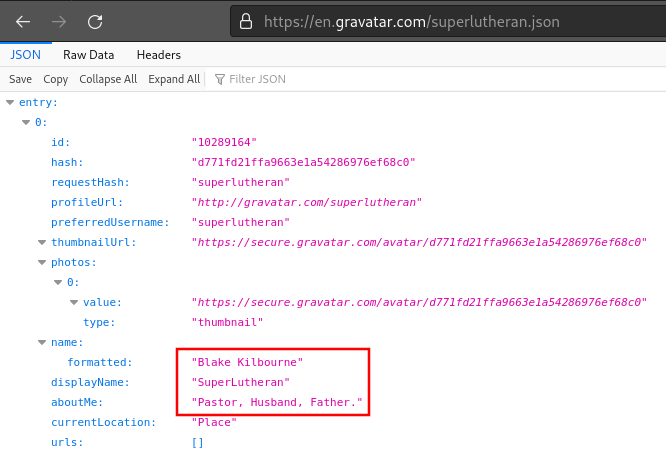Click the value "Pastor, Husband, Father."
This screenshot has height=466, width=666.
click(x=277, y=402)
